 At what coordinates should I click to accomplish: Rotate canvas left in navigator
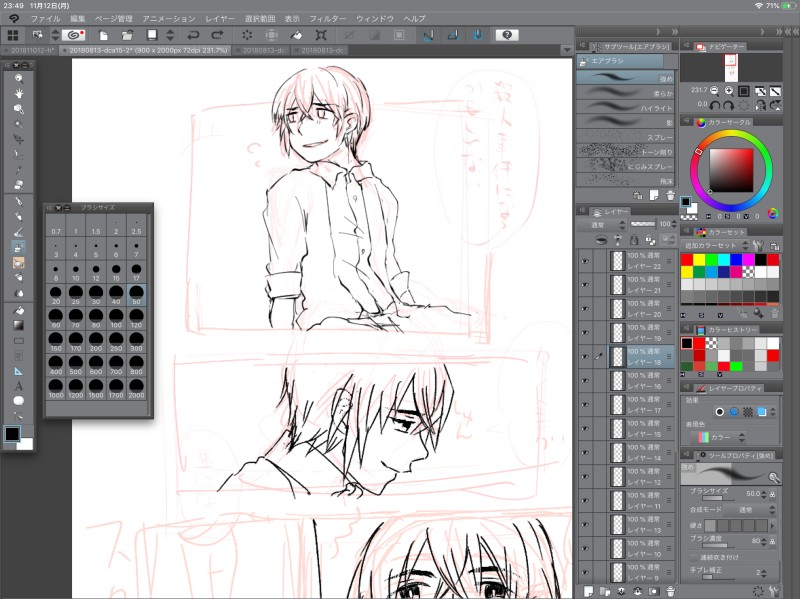point(714,105)
